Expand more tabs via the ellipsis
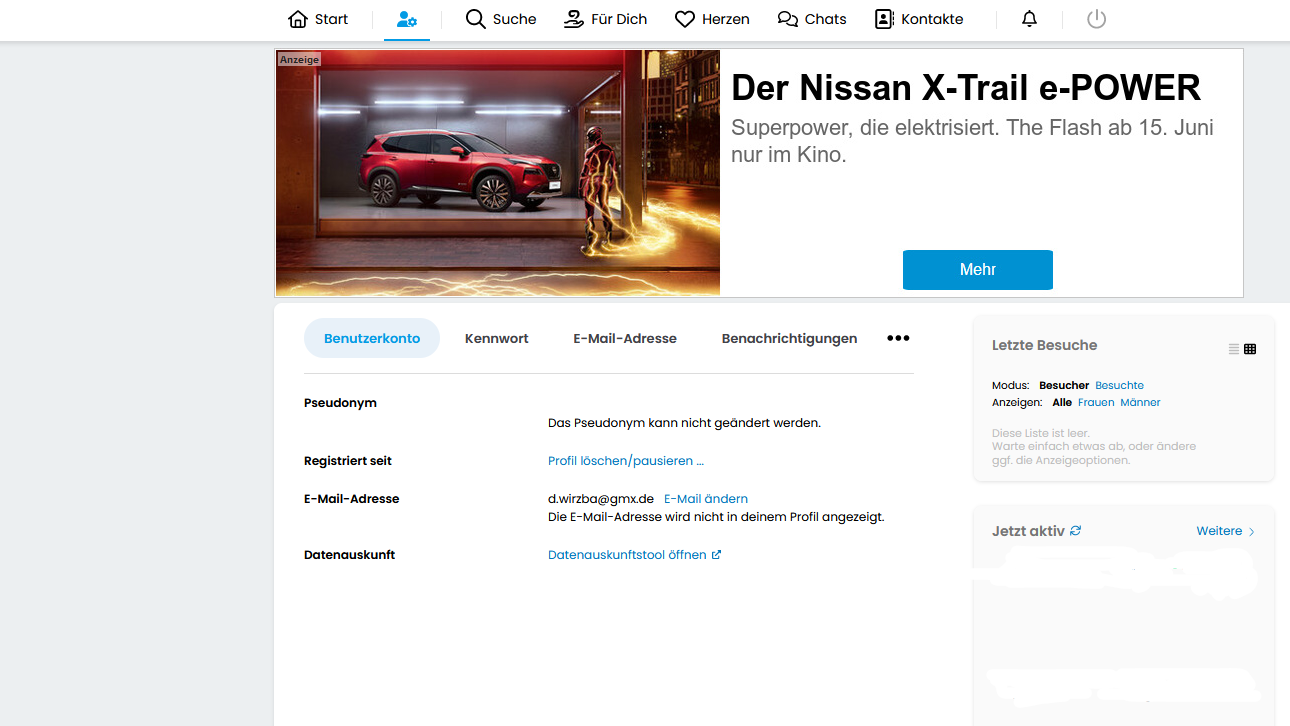 897,338
